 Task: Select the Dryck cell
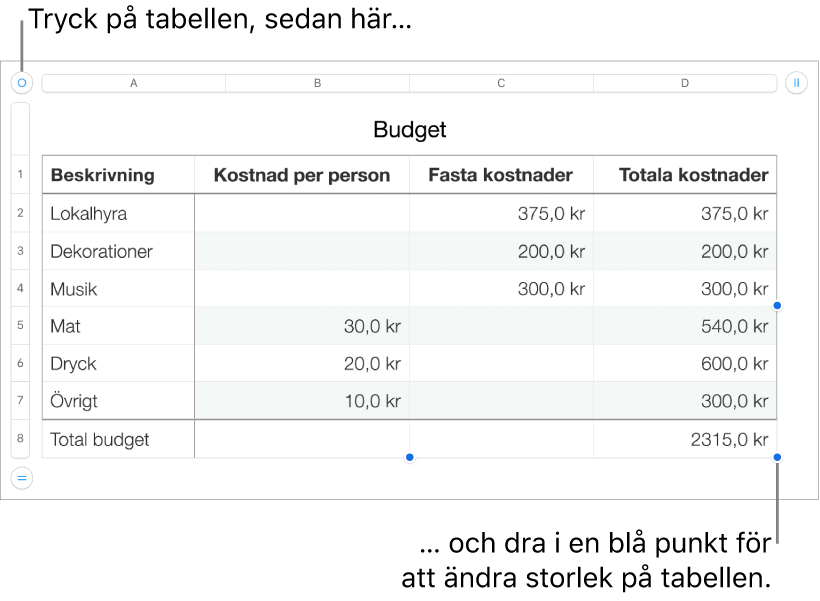[119, 364]
